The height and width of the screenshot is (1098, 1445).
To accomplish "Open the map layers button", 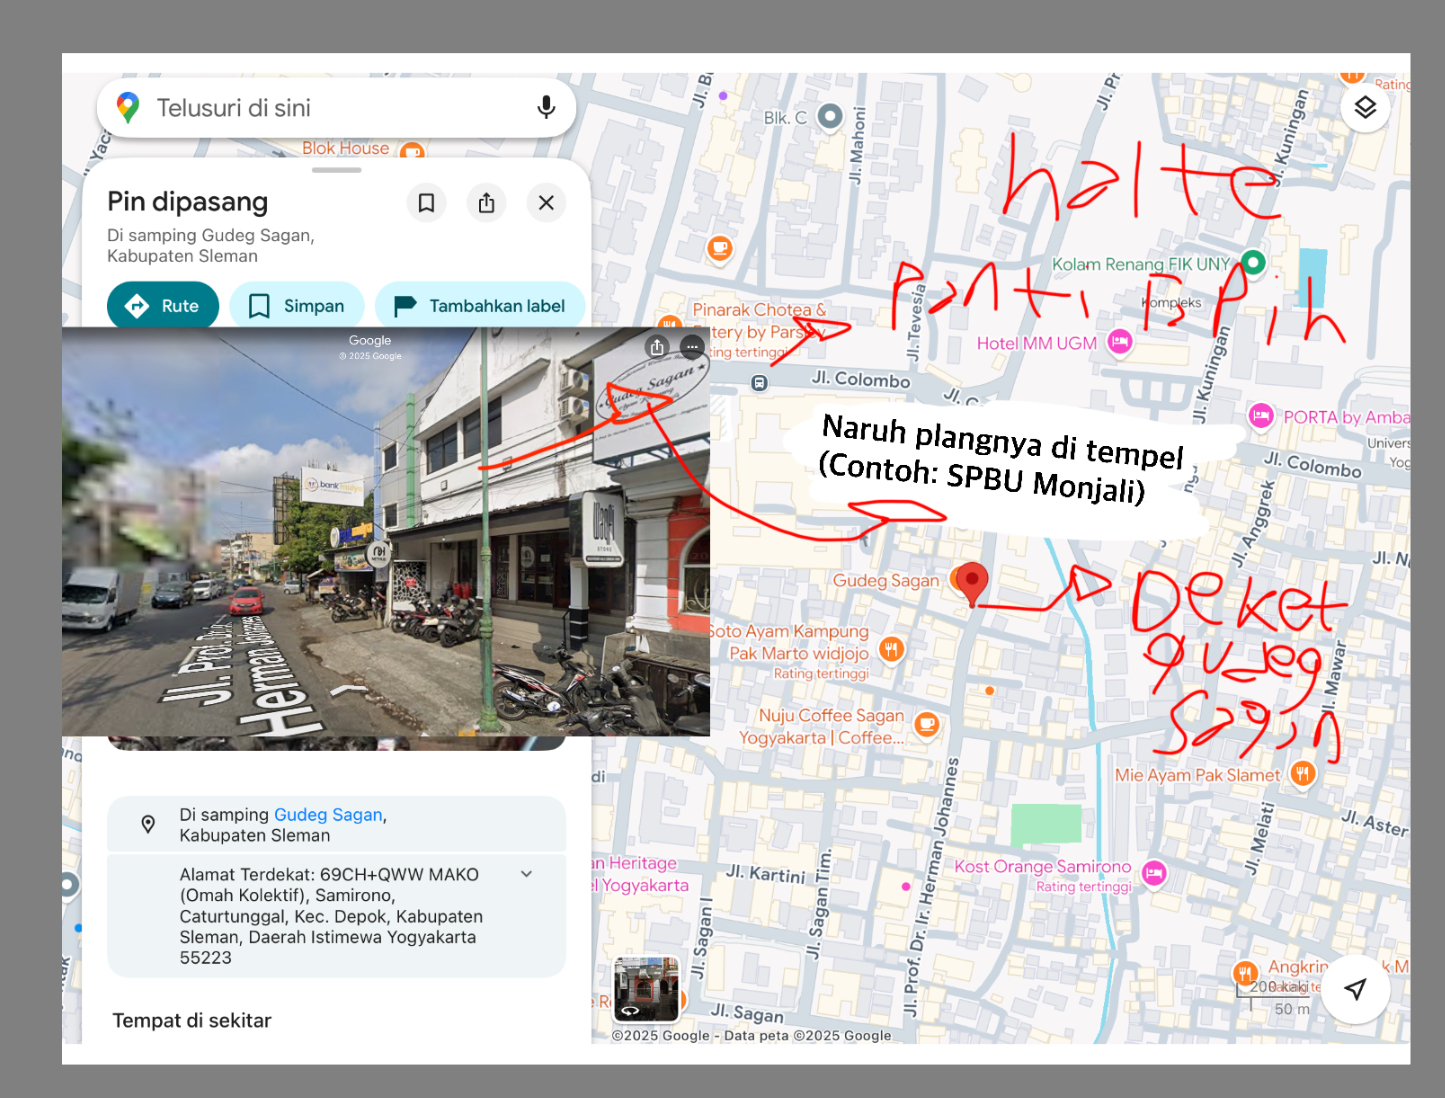I will tap(1365, 107).
